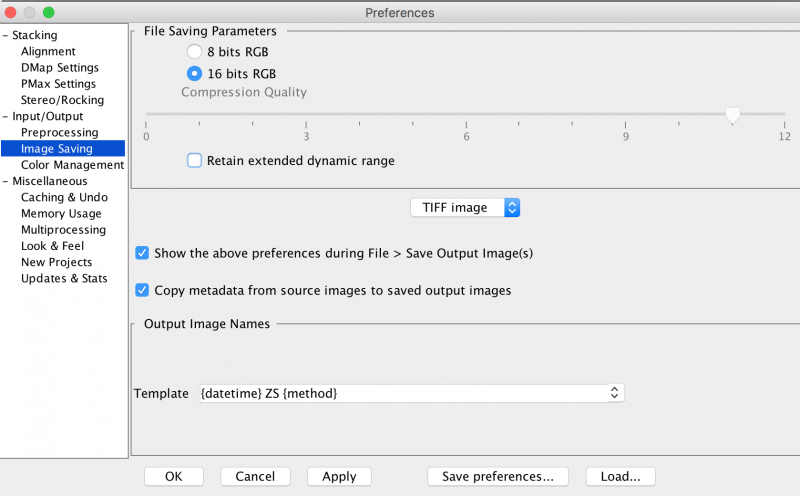Toggle Copy metadata from source images checkbox
This screenshot has height=496, width=800.
(x=142, y=290)
